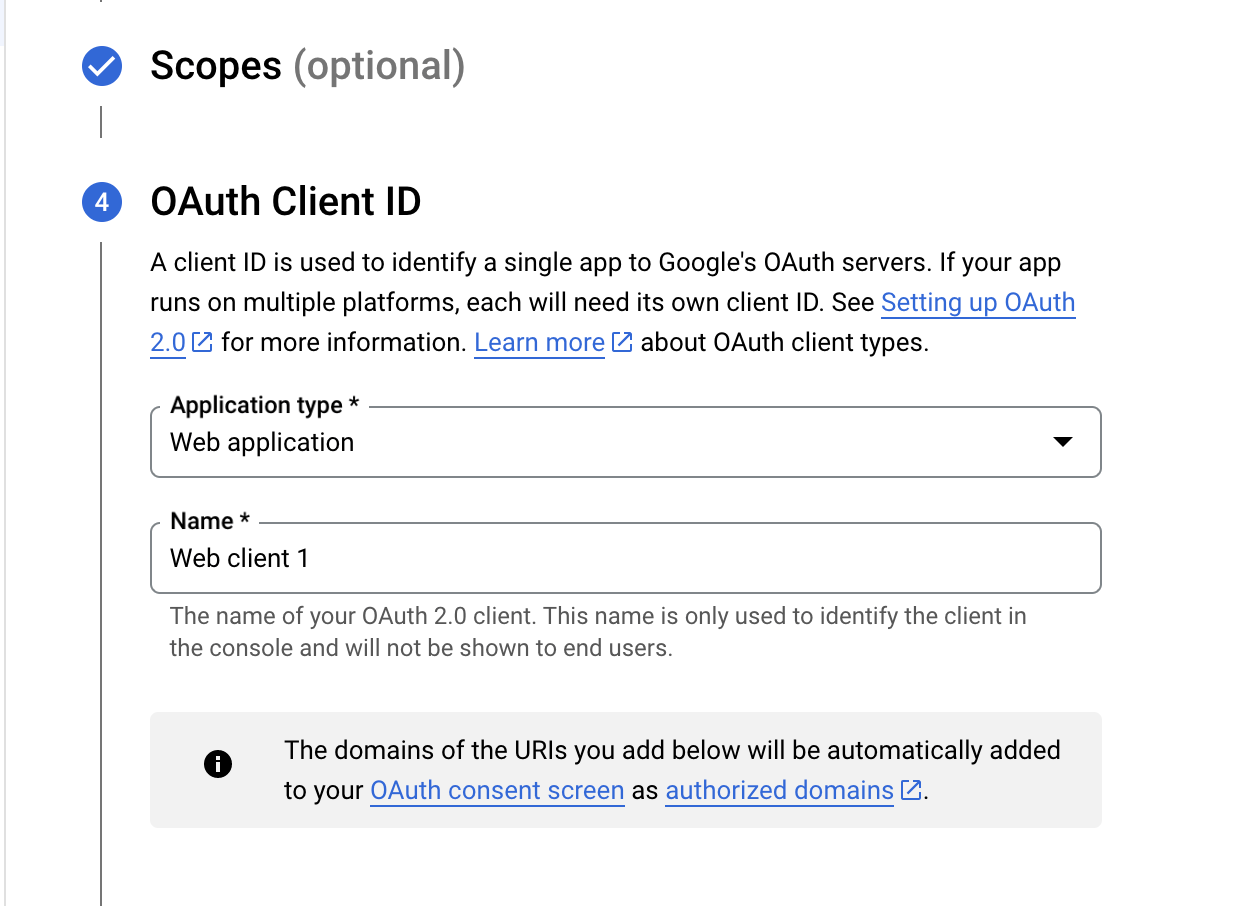Select the 'Scopes (optional)' step heading
The height and width of the screenshot is (906, 1248).
307,67
